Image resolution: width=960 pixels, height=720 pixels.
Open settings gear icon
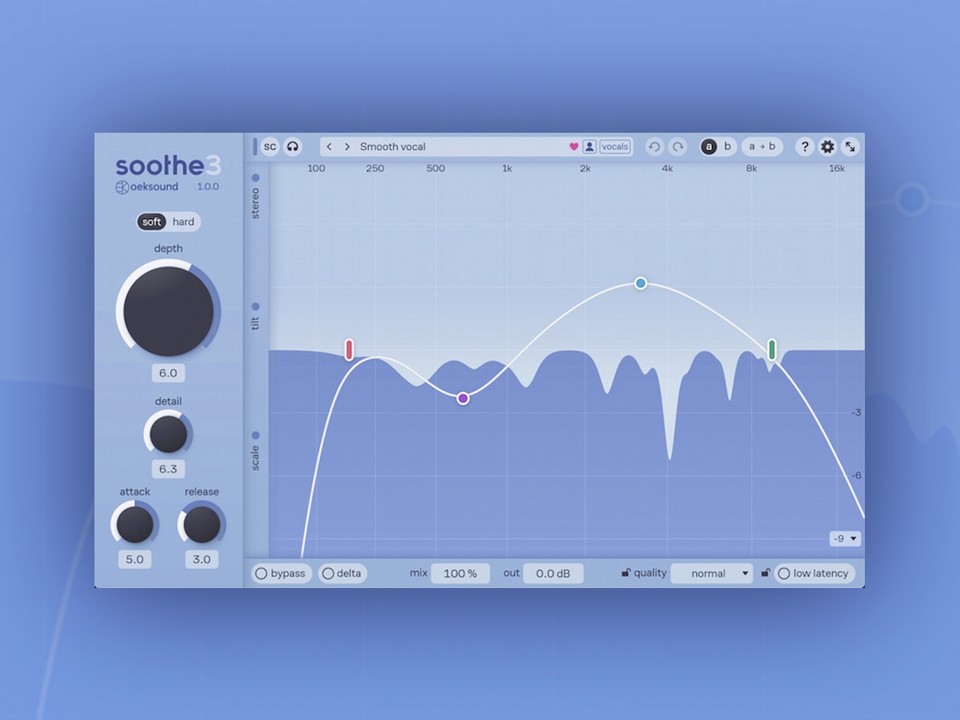[827, 147]
